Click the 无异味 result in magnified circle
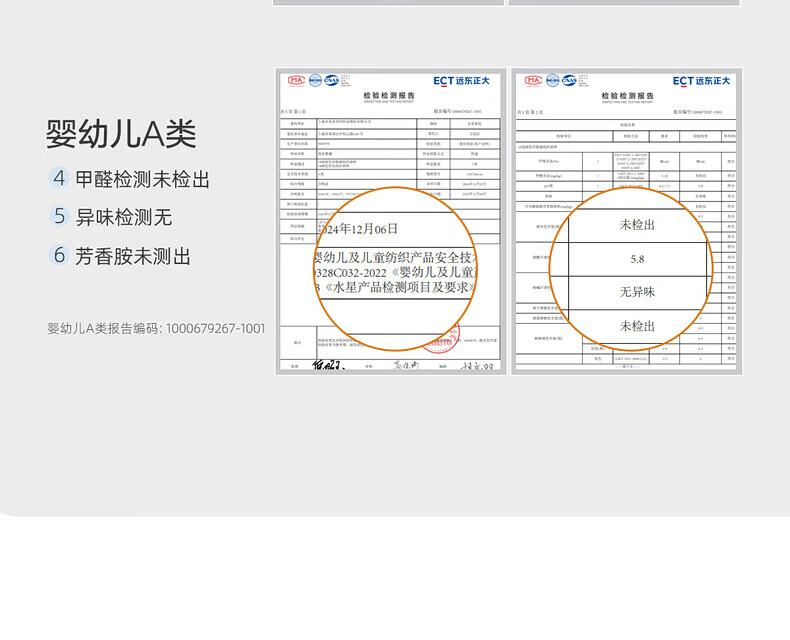This screenshot has width=790, height=640. (638, 292)
